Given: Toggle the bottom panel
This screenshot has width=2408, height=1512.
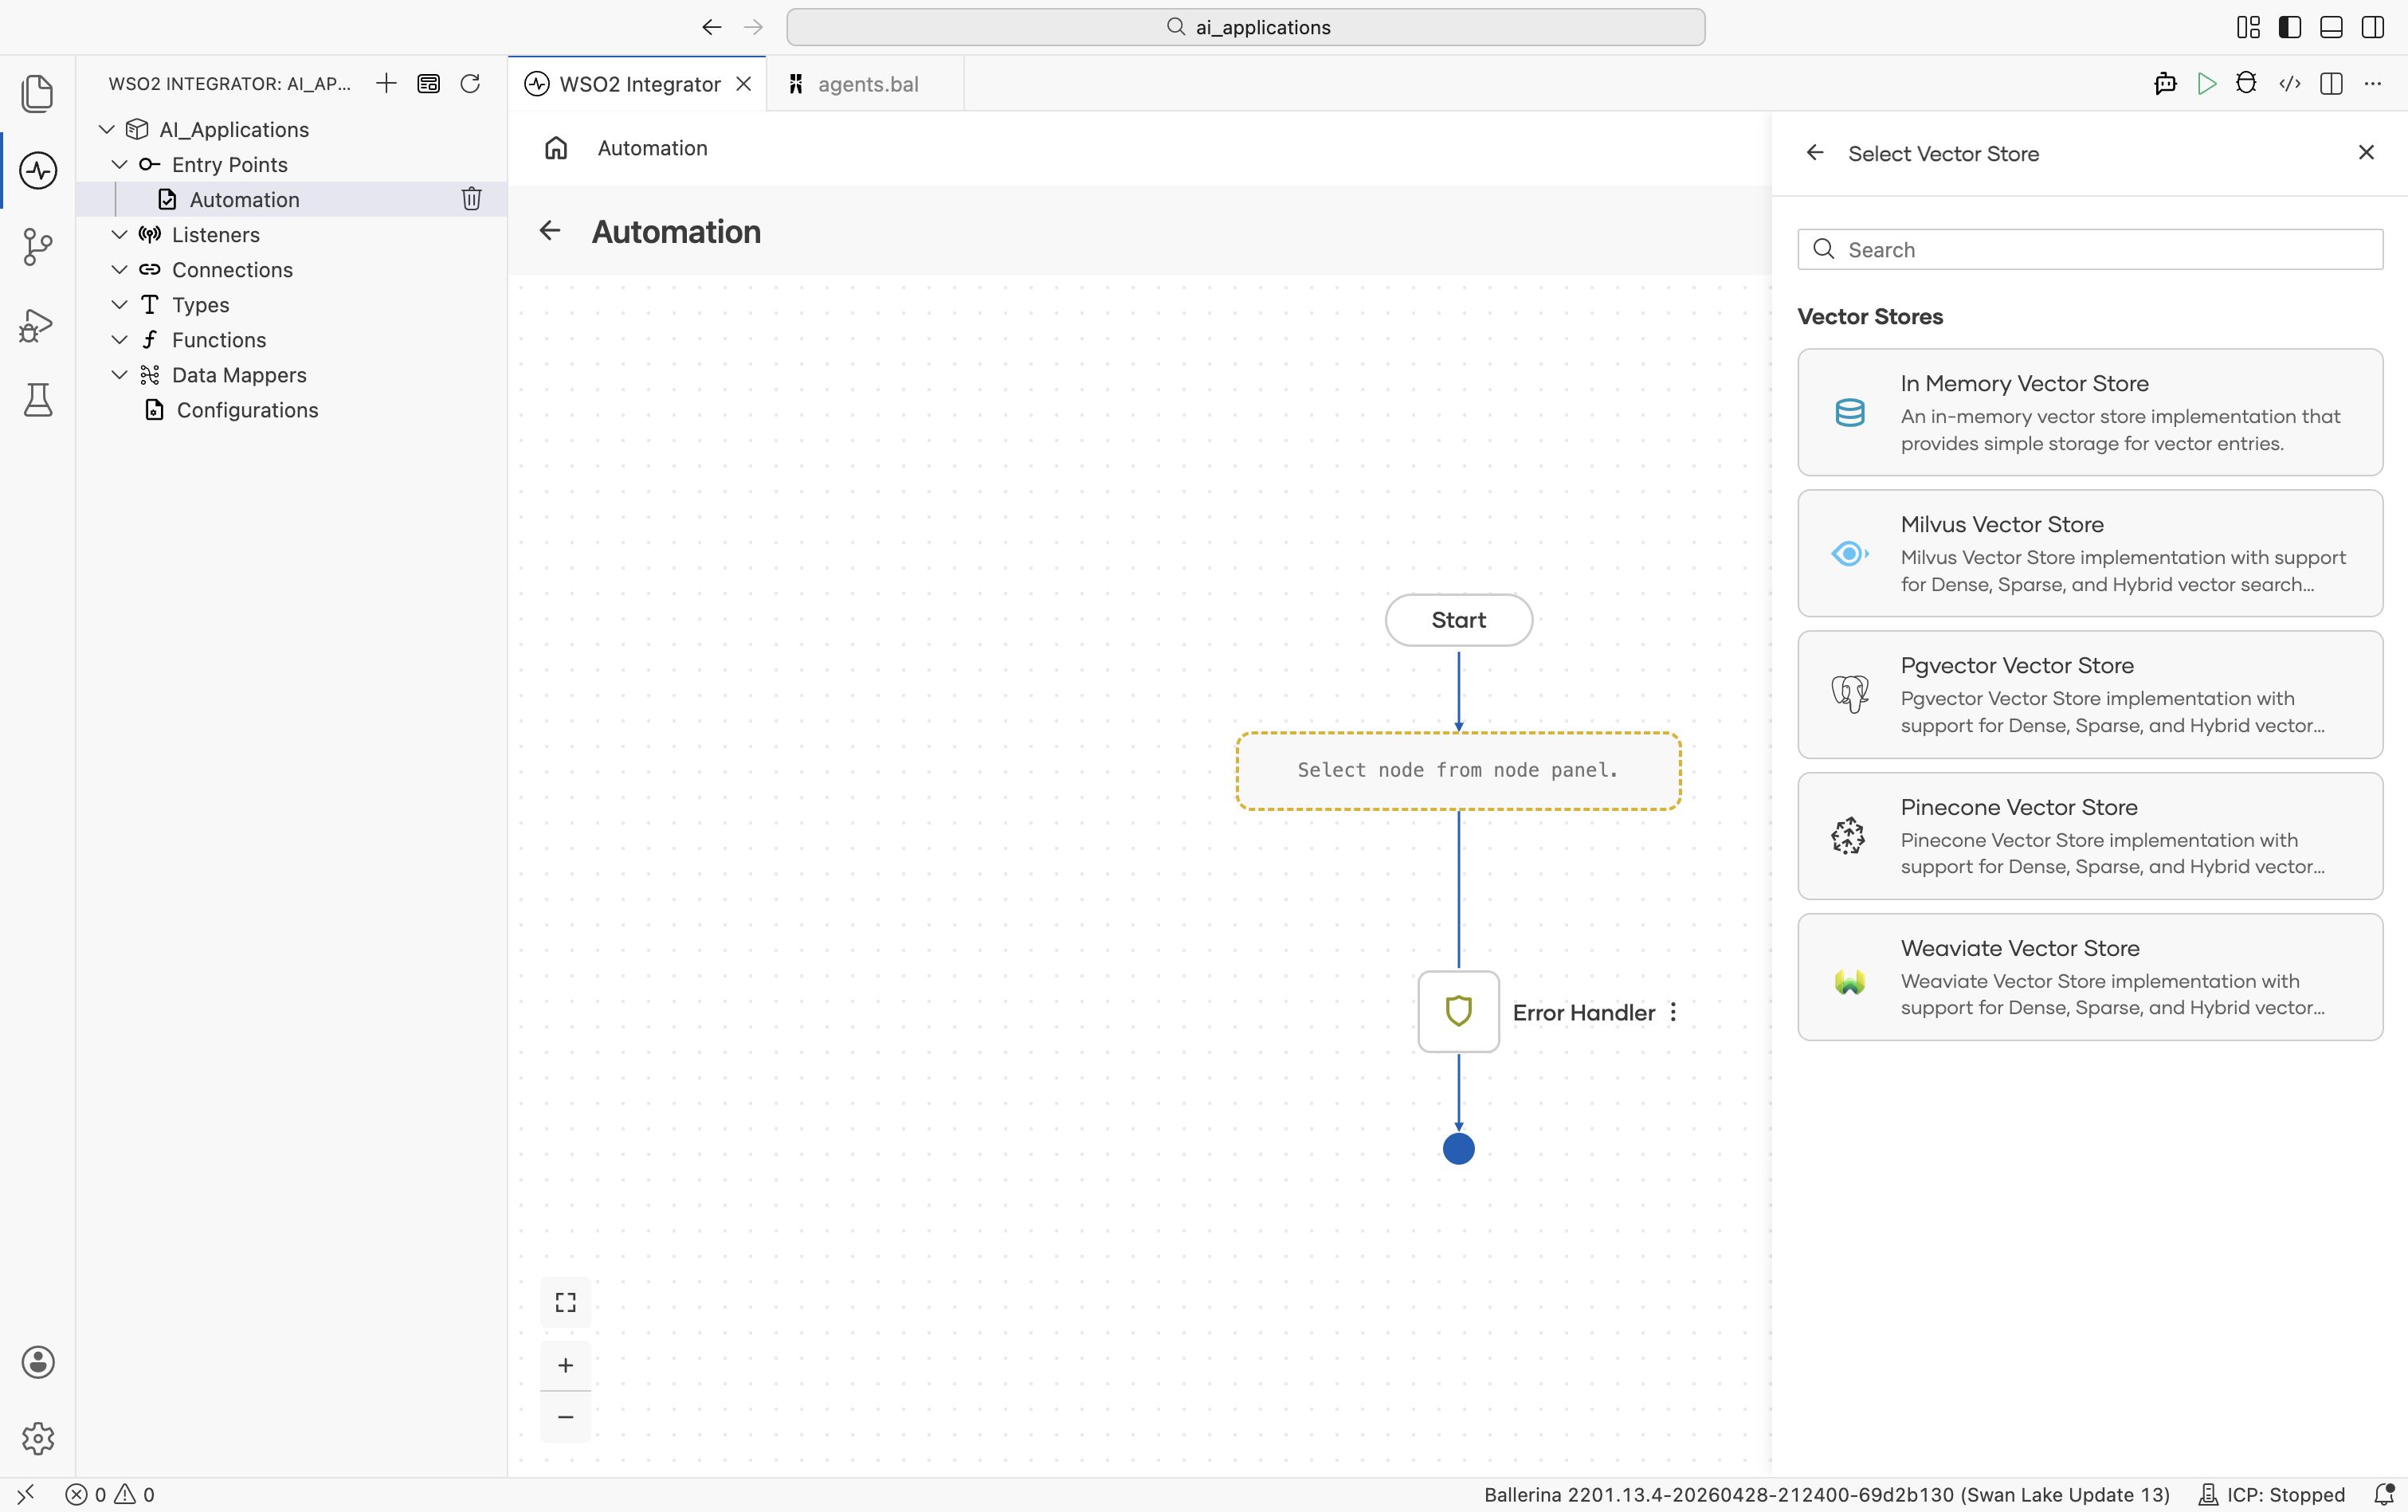Looking at the screenshot, I should point(2331,27).
